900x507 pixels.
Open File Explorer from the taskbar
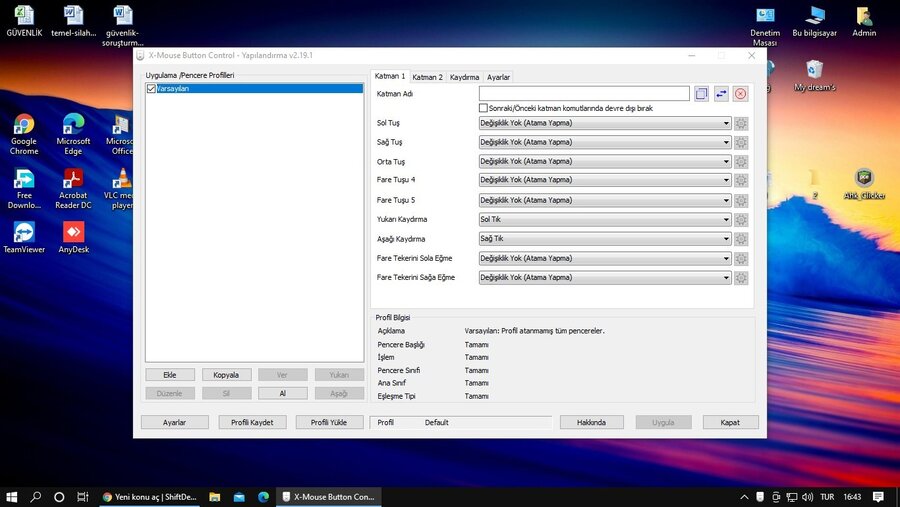coord(240,497)
